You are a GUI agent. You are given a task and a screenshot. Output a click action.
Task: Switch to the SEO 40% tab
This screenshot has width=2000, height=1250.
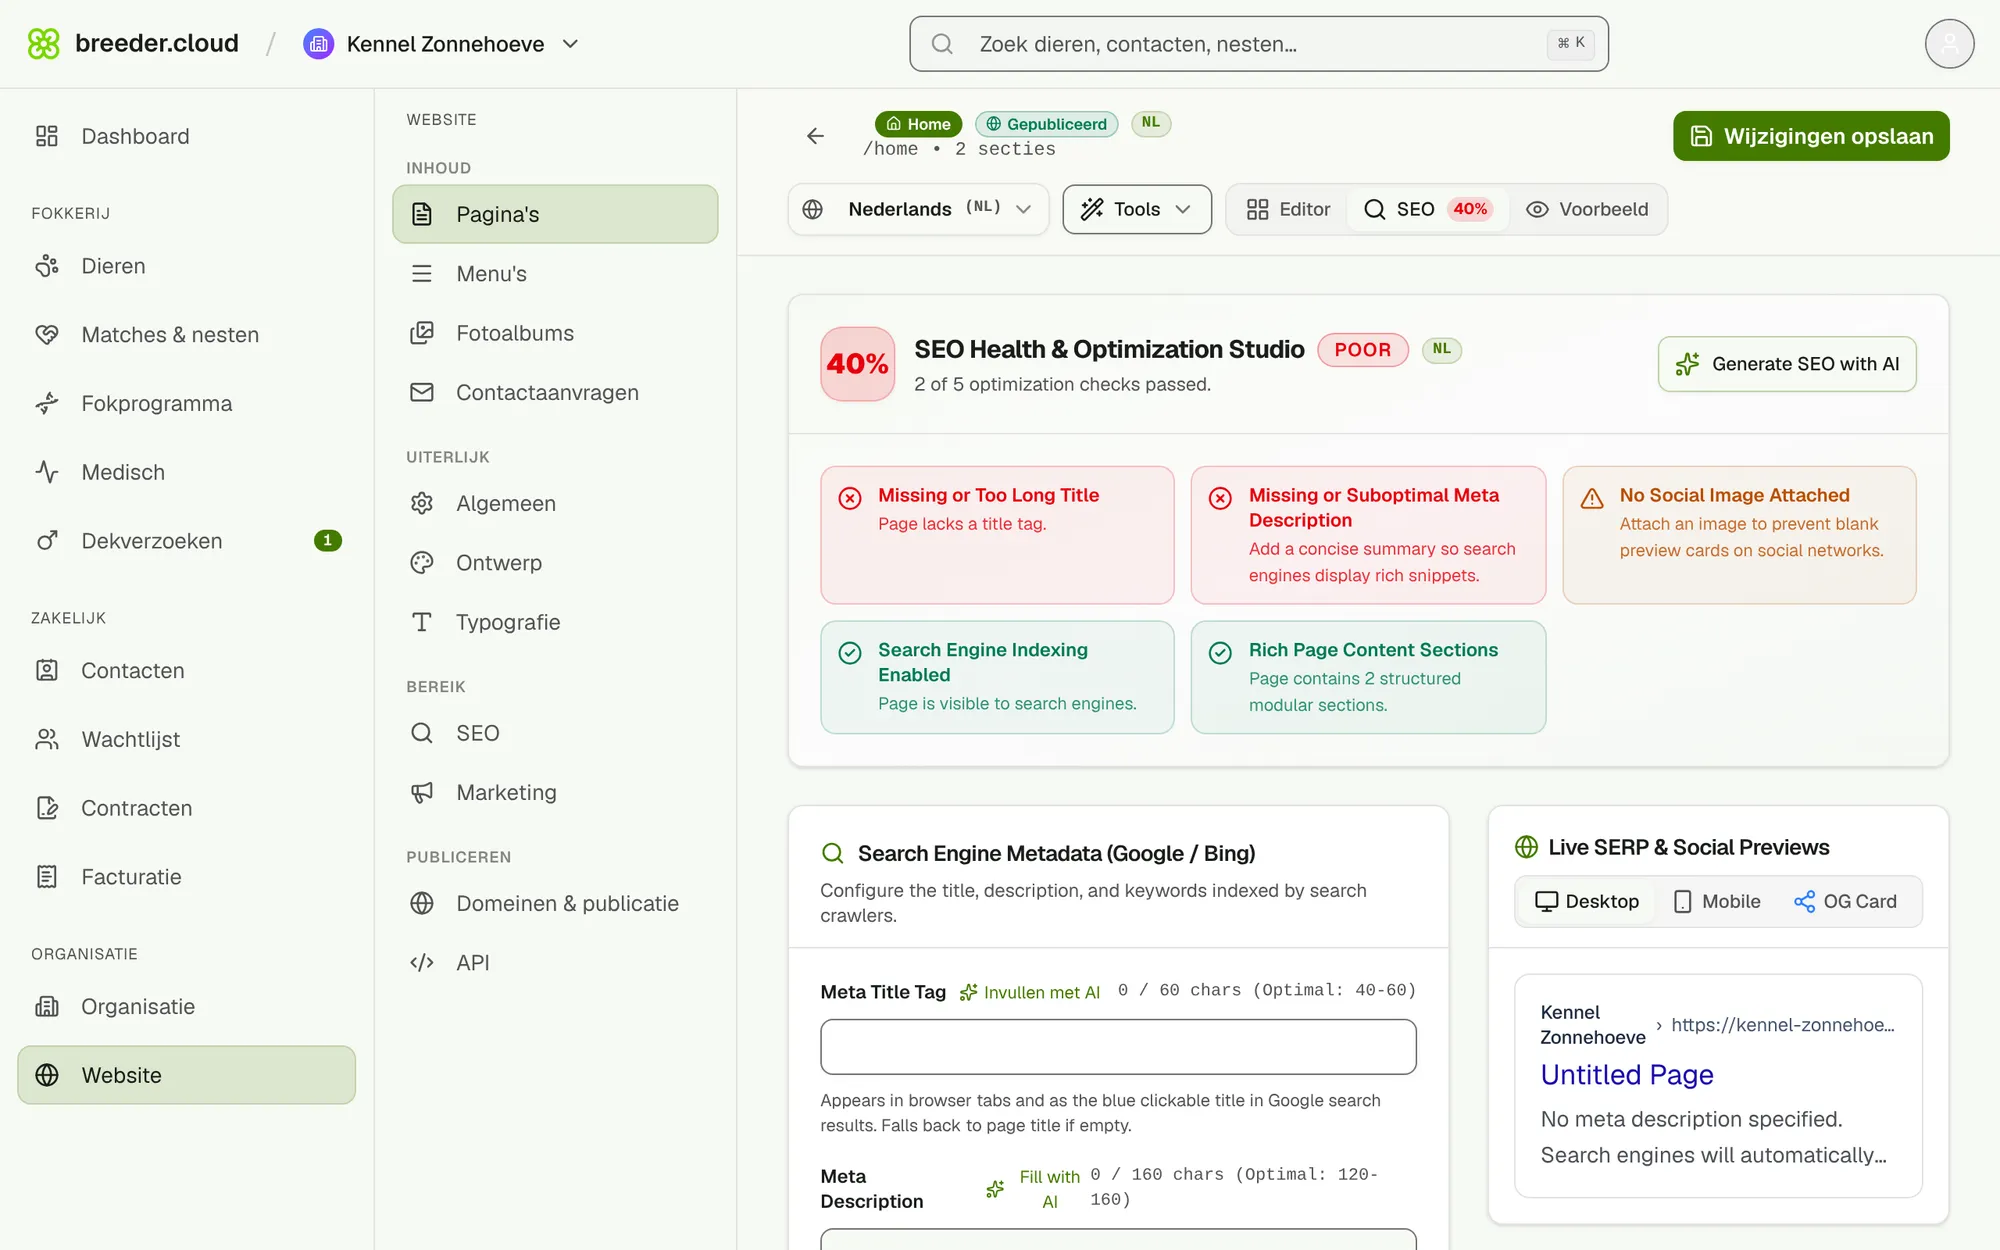click(1428, 209)
